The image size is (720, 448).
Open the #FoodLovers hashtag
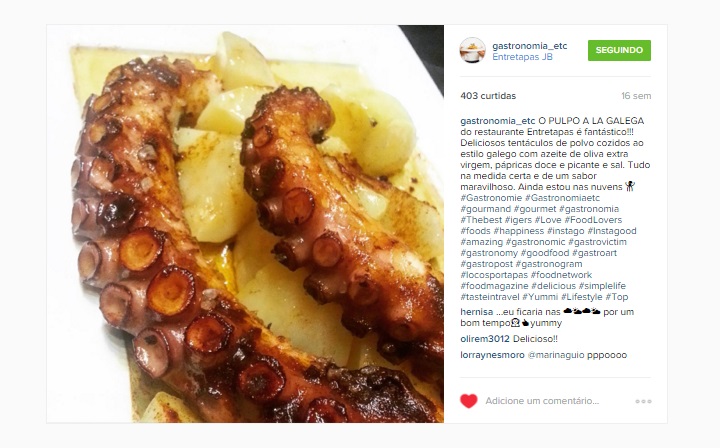pos(593,220)
